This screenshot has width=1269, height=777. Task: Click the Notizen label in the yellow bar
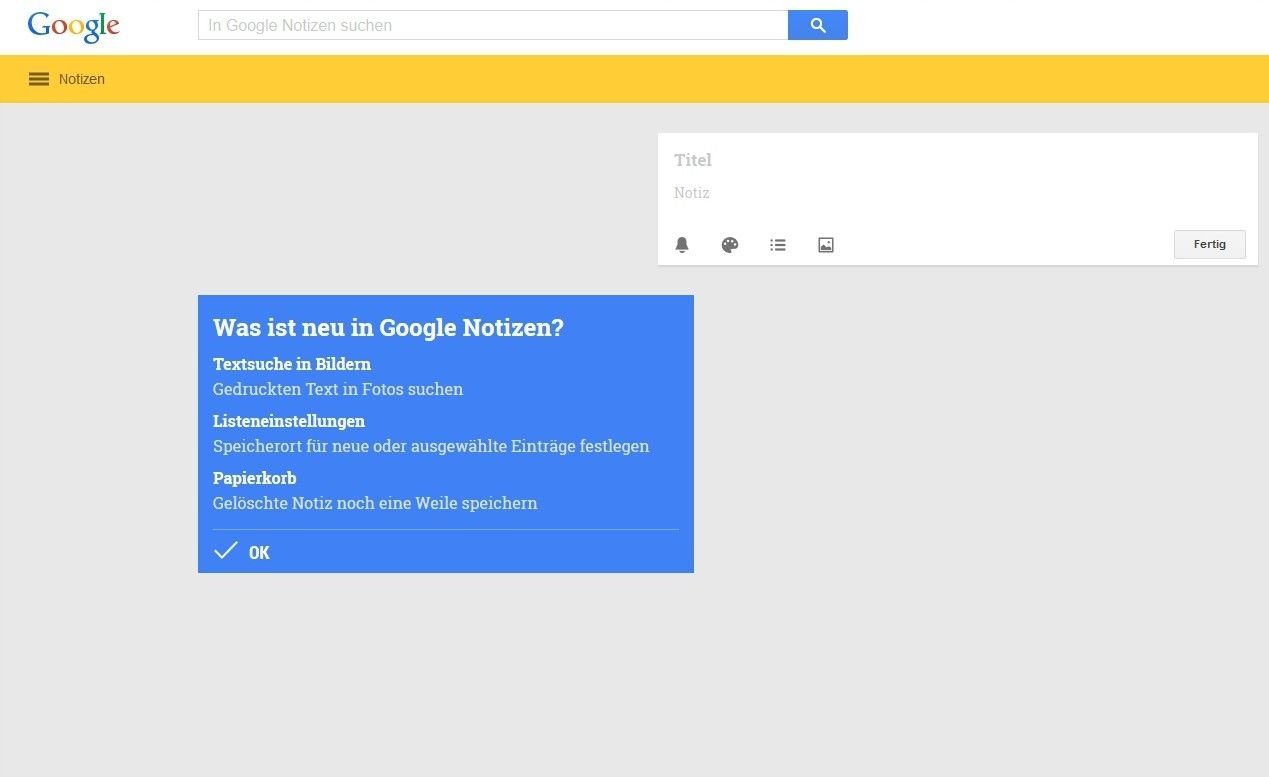82,79
